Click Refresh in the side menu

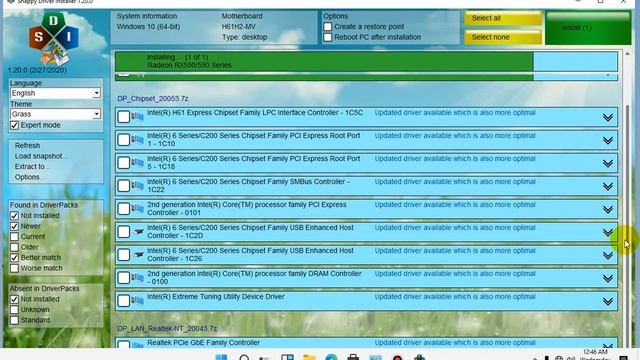[x=27, y=146]
